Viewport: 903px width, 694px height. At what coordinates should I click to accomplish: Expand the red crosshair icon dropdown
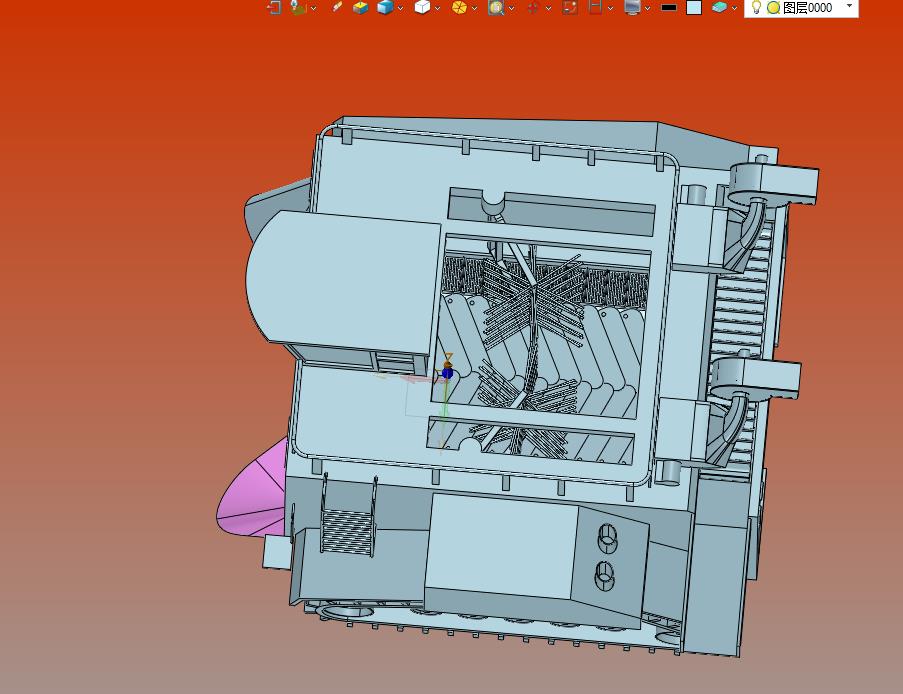click(x=548, y=8)
